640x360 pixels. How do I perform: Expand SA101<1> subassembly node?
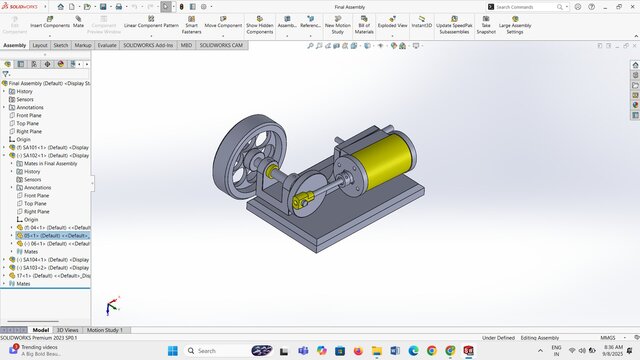click(4, 147)
